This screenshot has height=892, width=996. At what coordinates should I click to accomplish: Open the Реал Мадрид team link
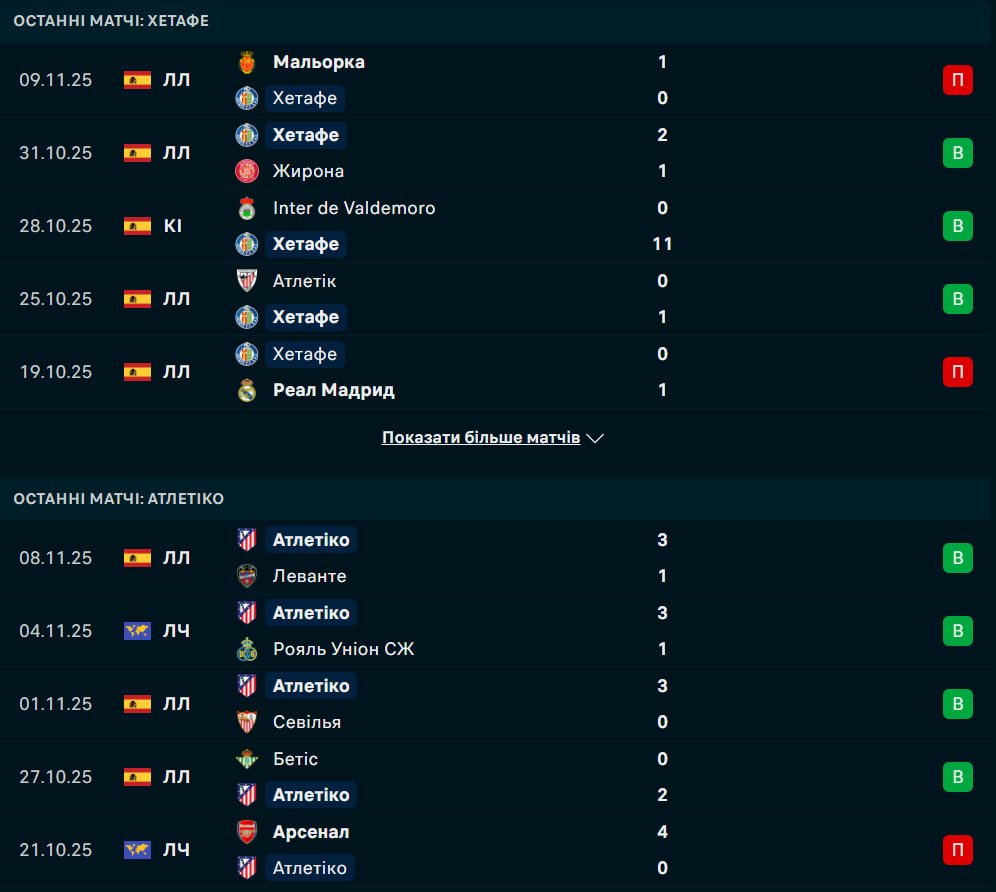point(333,390)
